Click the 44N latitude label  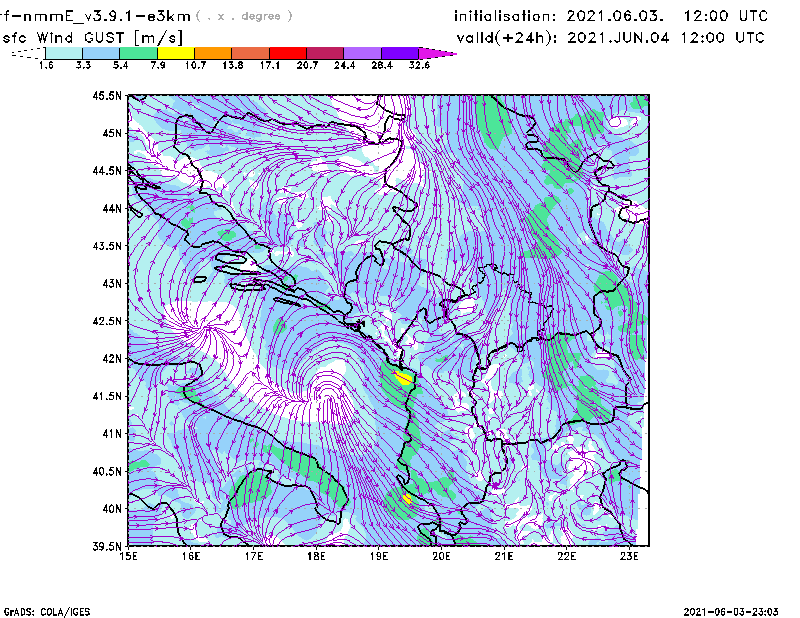tap(112, 208)
